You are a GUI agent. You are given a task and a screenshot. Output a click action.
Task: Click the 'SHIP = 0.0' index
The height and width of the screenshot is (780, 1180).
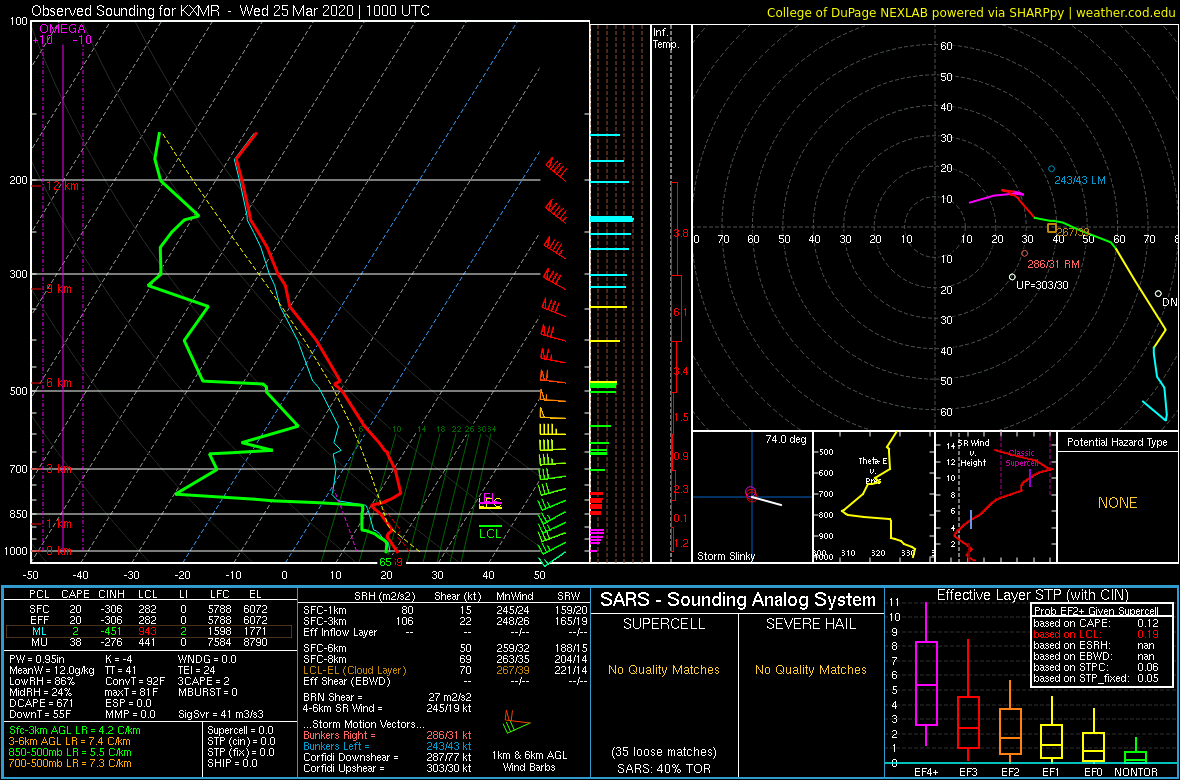[x=232, y=762]
